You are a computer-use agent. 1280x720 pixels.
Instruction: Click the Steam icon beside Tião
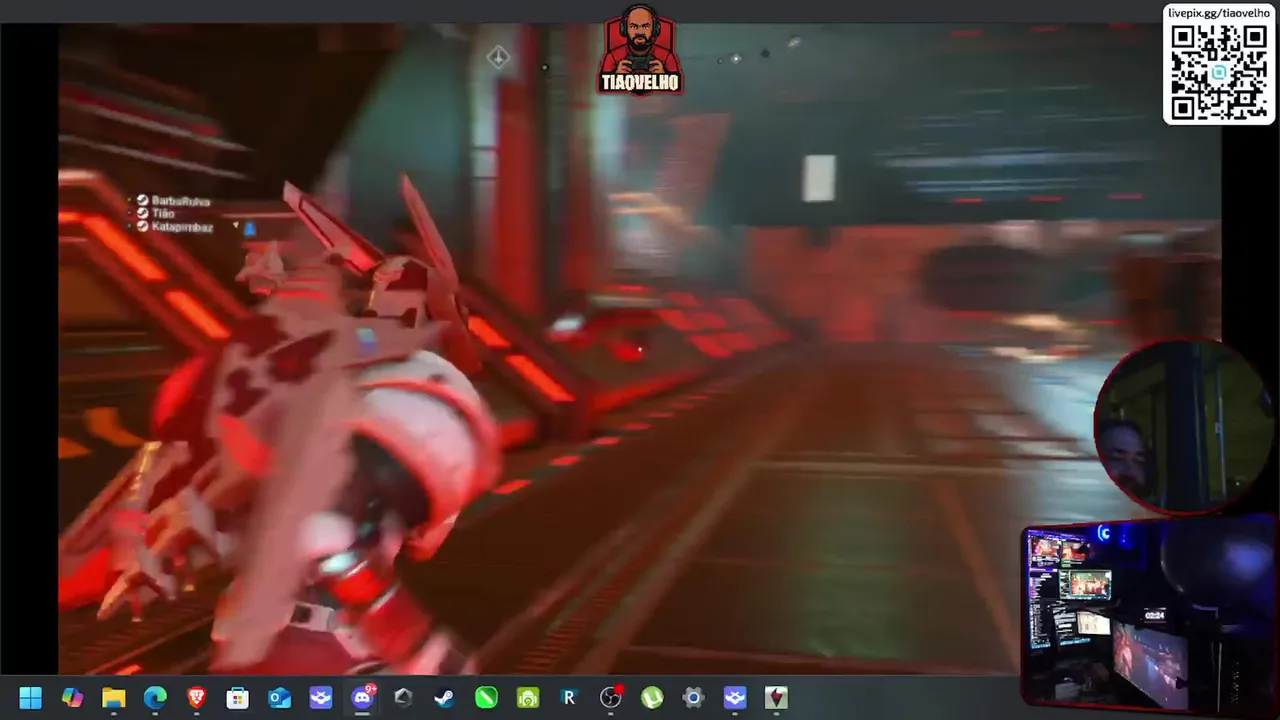143,214
